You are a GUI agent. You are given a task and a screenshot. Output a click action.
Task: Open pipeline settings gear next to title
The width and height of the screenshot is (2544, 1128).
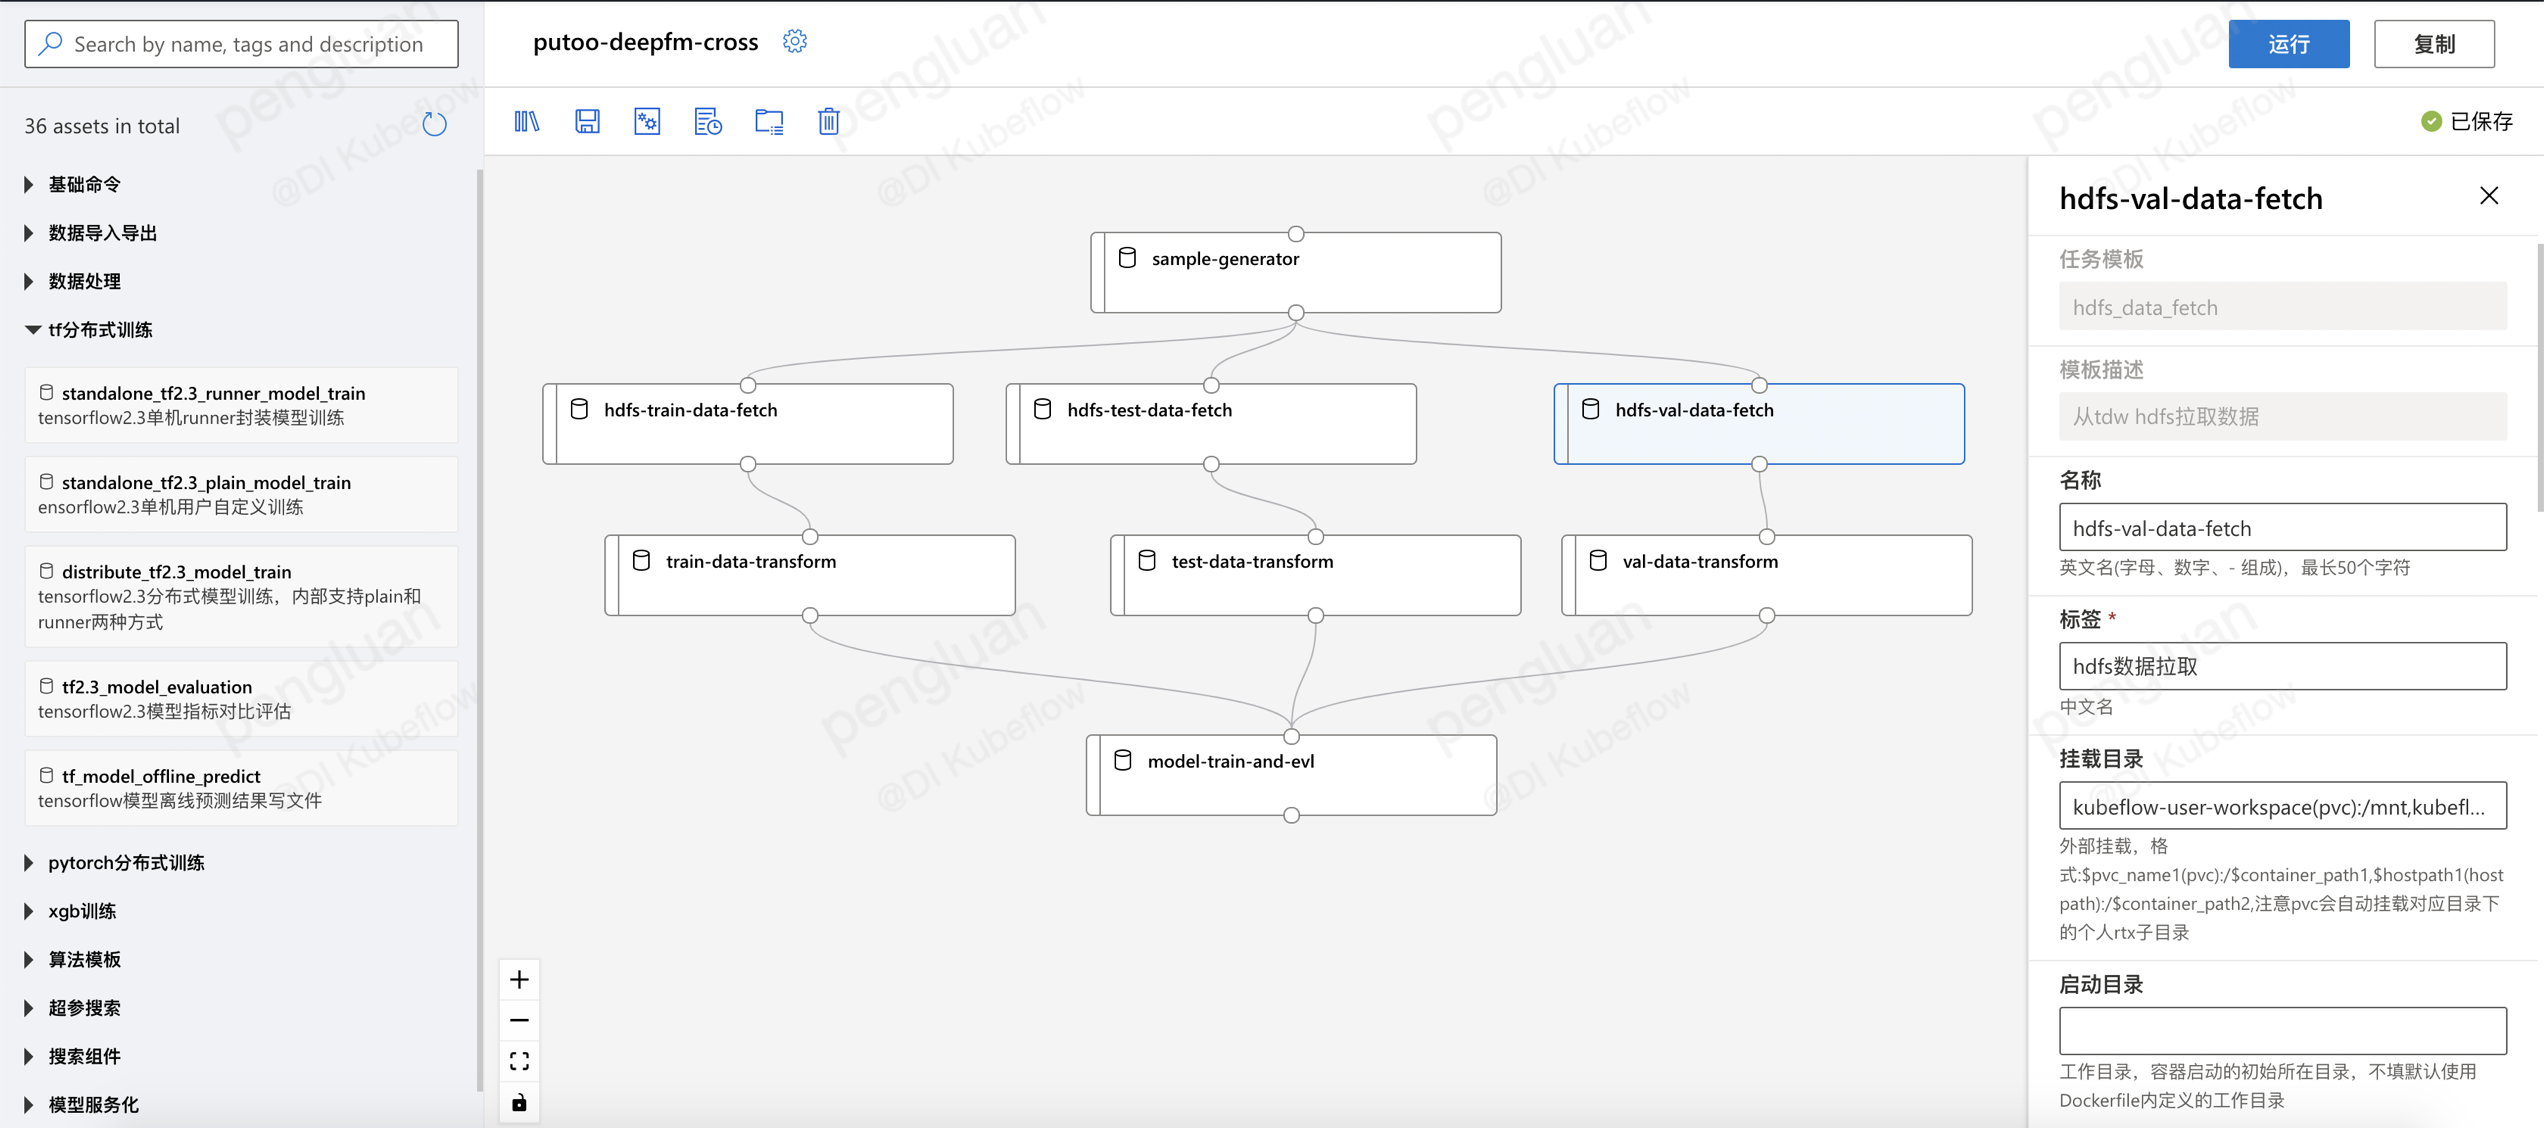795,42
